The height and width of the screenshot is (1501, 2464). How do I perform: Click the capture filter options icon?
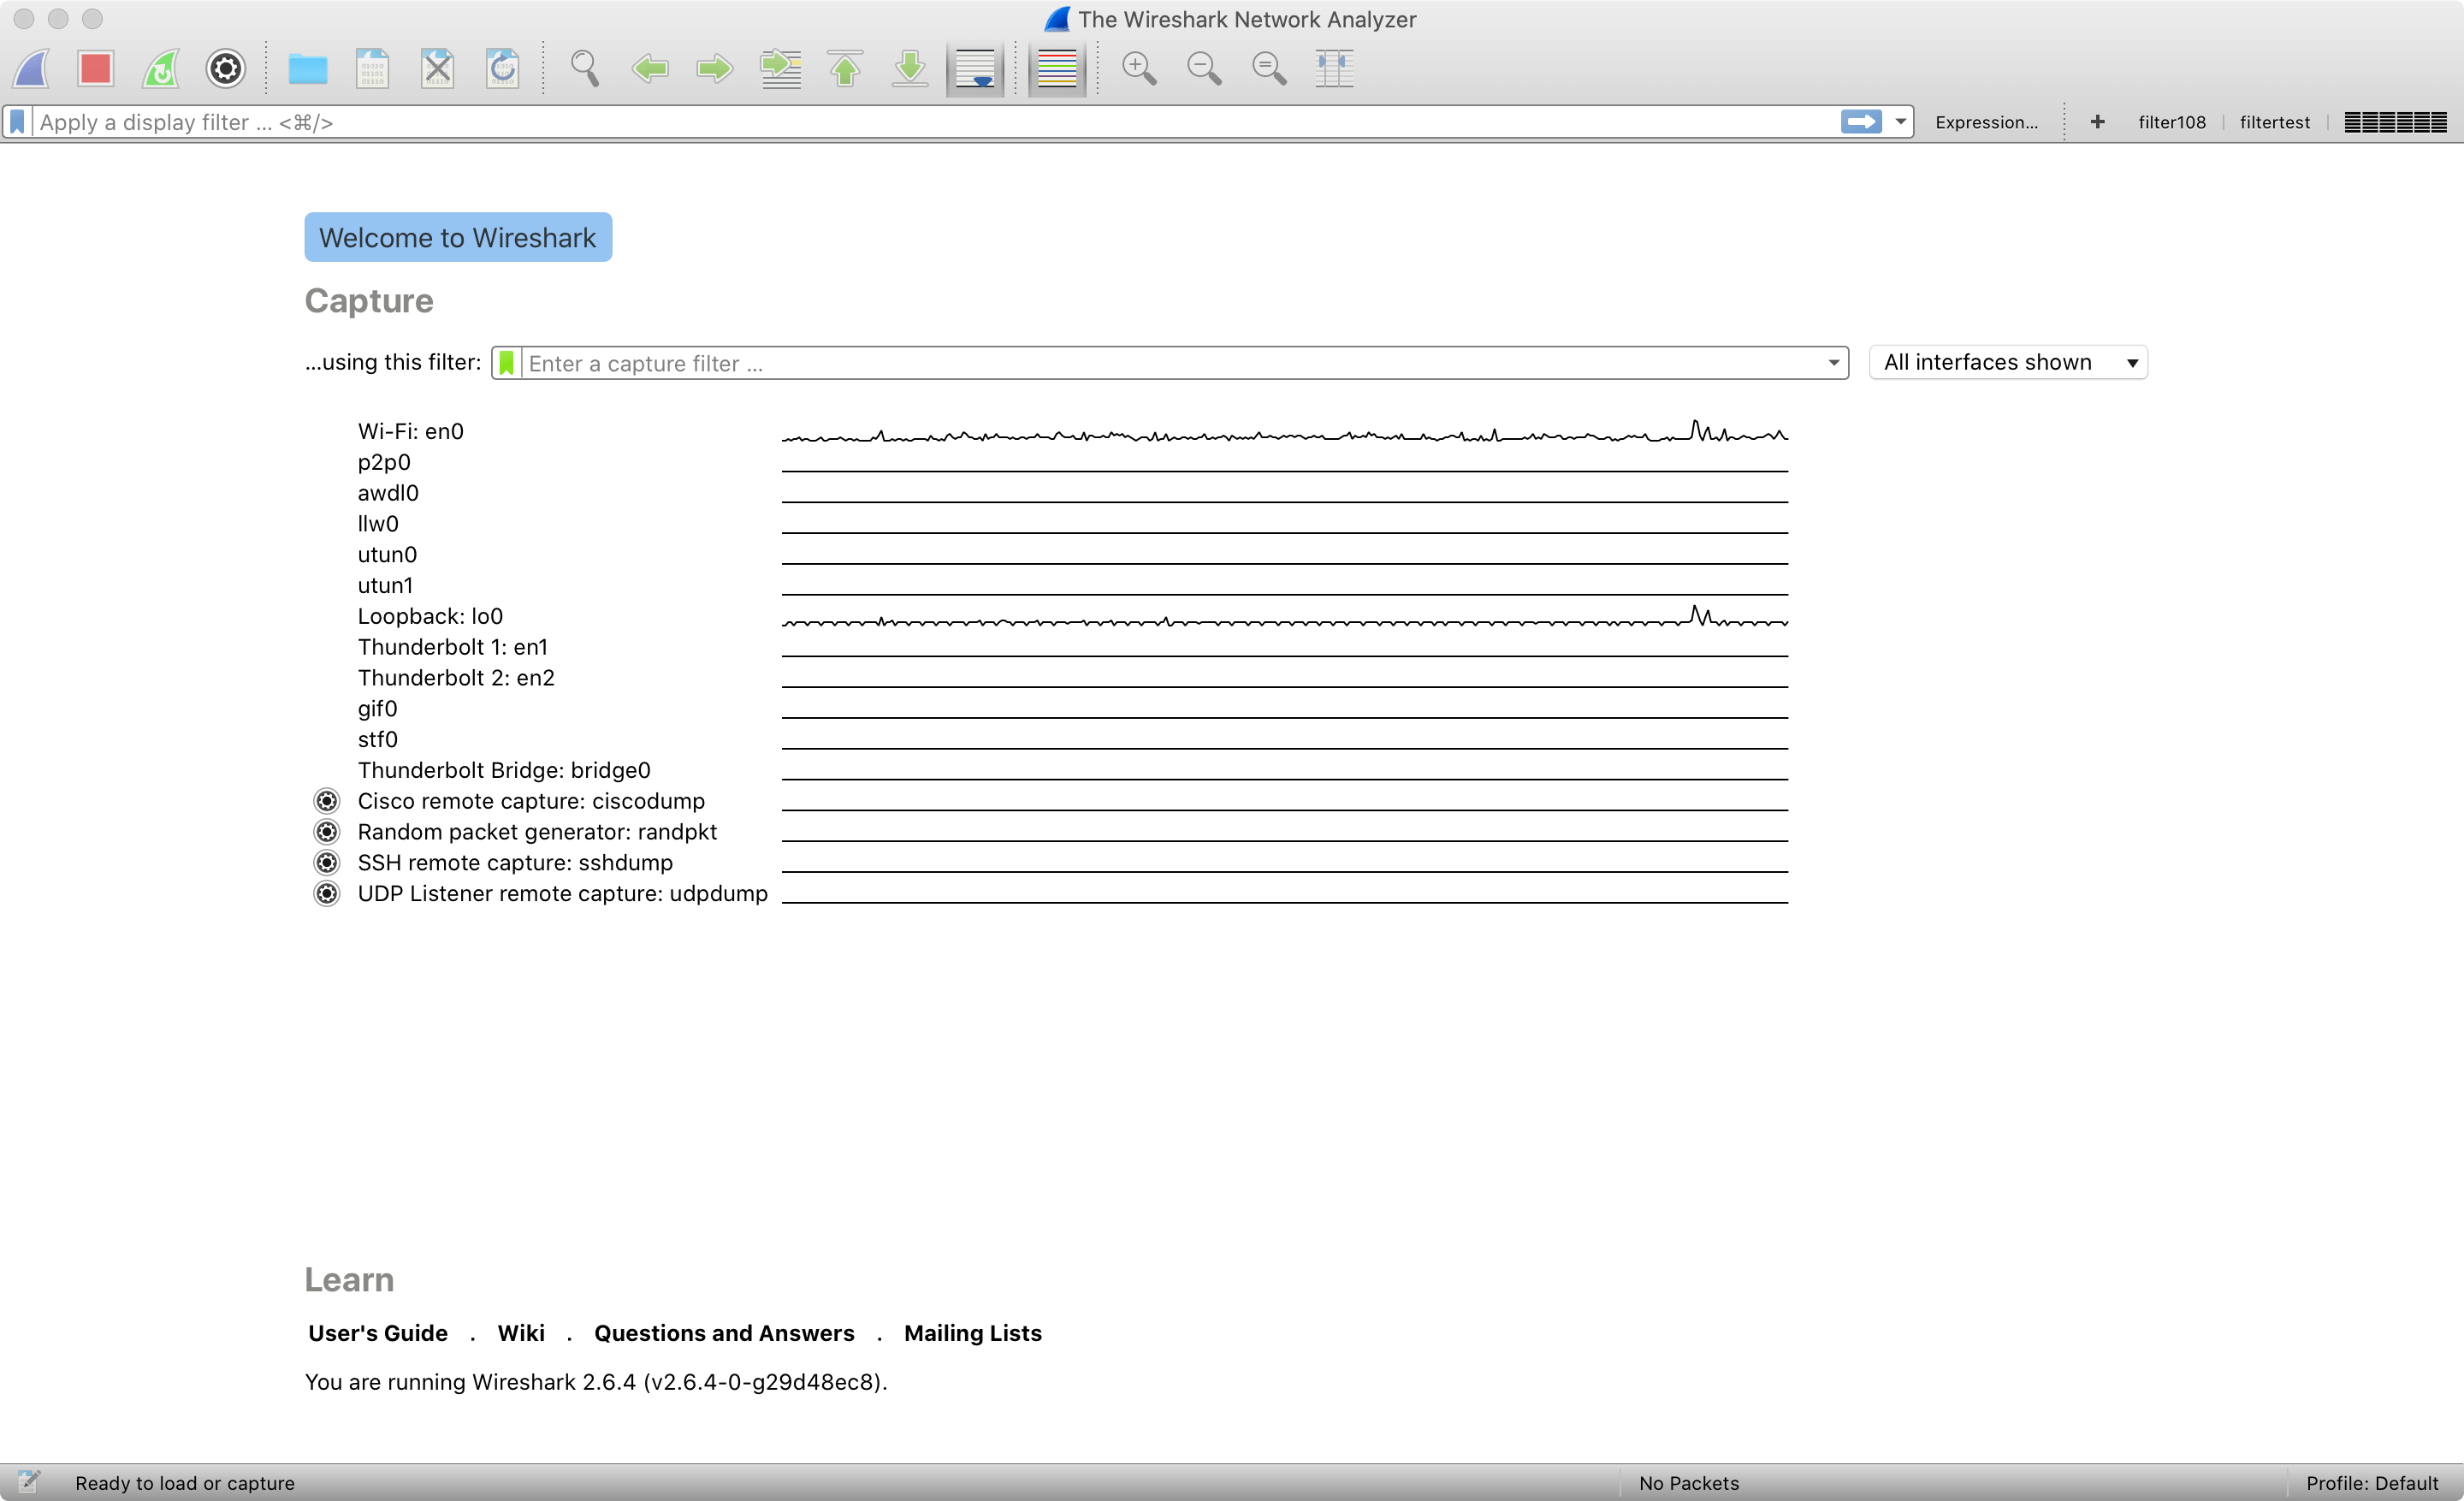pyautogui.click(x=511, y=363)
